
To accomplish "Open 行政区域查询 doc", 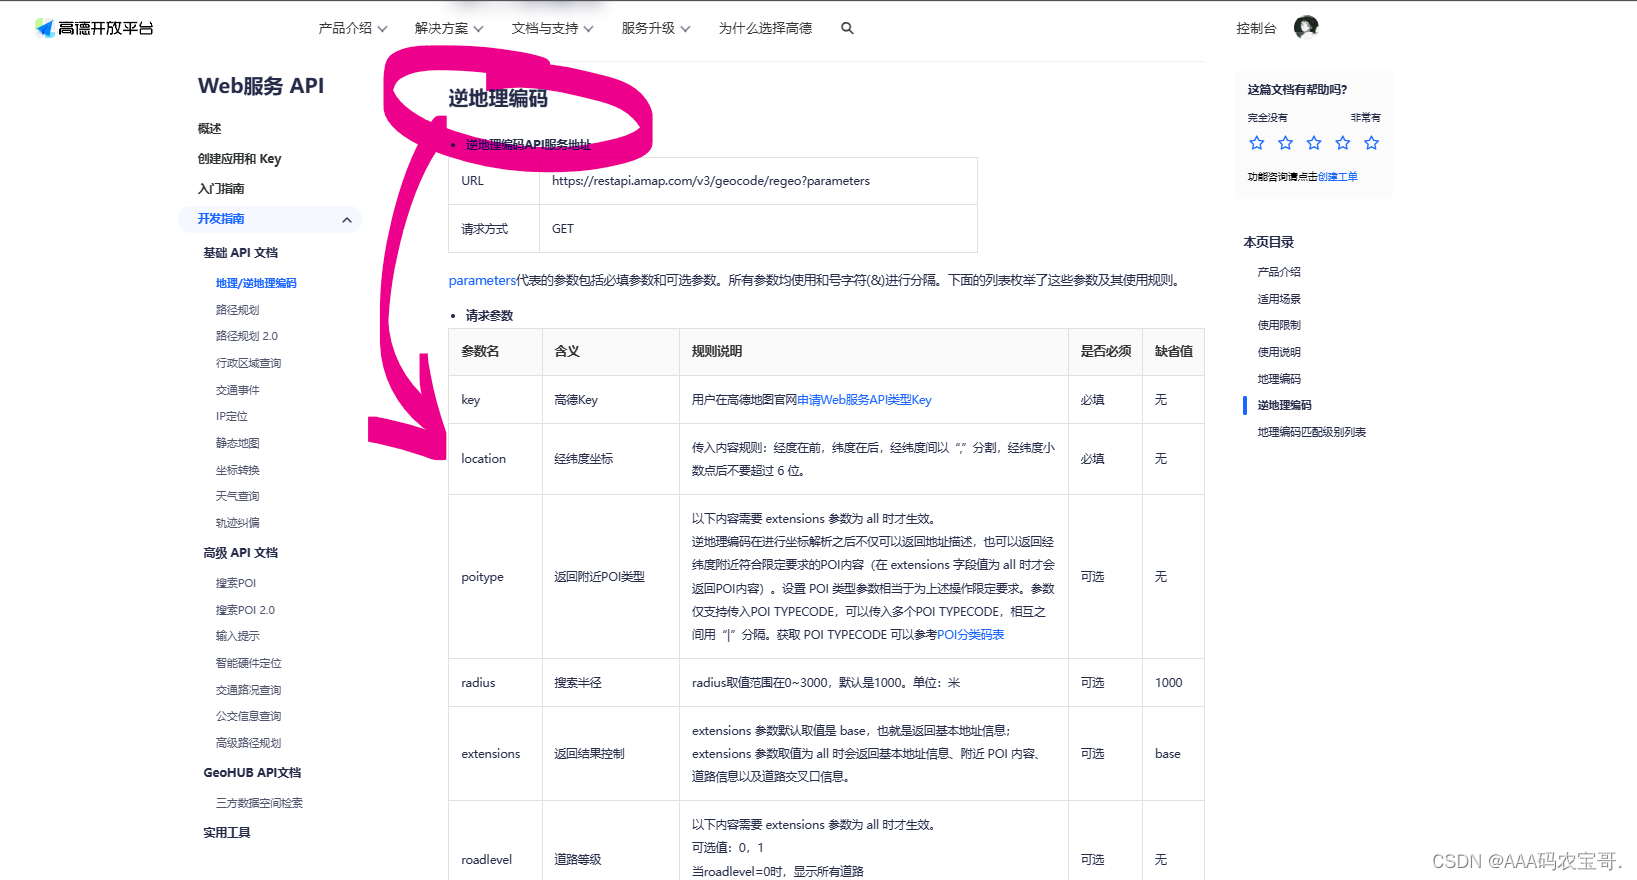I will (x=248, y=363).
